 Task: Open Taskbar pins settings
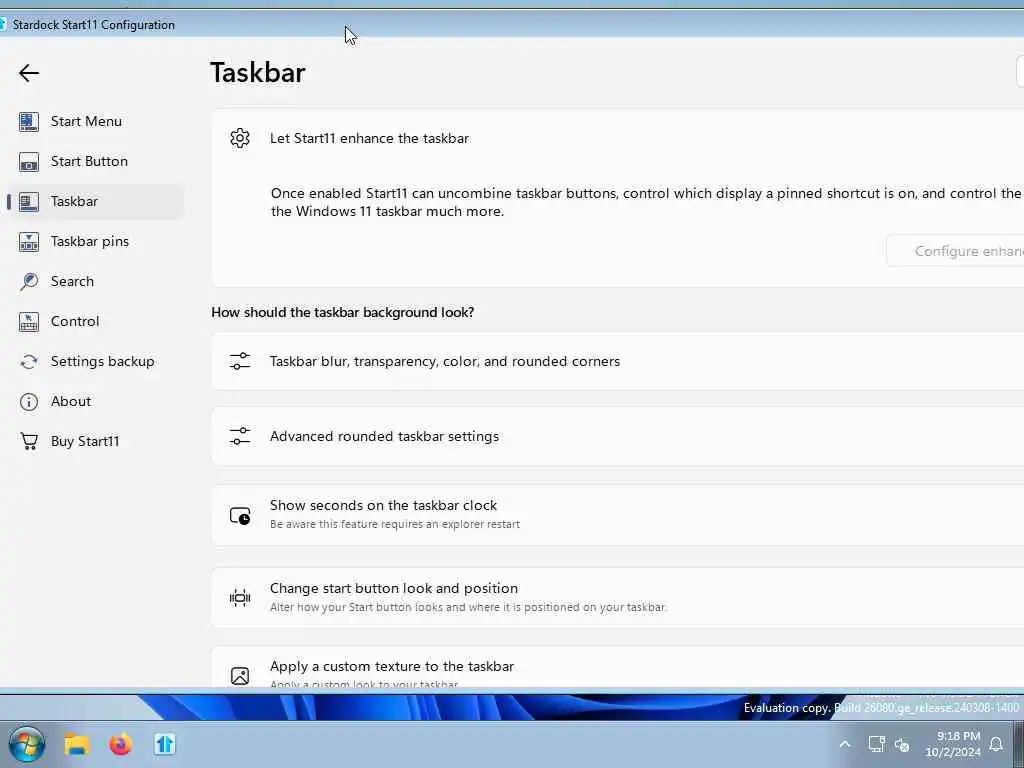pyautogui.click(x=95, y=242)
